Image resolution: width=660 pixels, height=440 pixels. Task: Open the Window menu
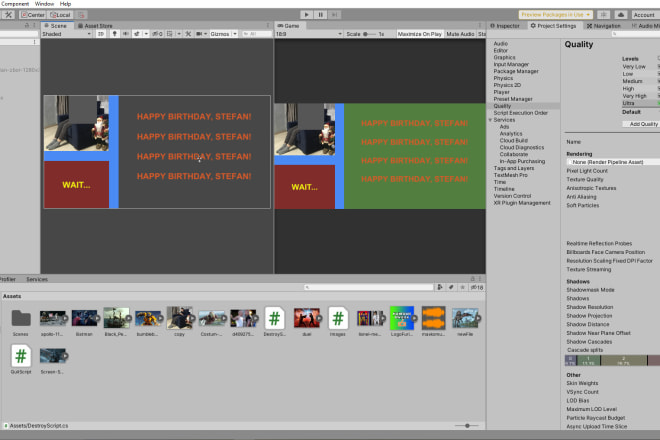[x=44, y=4]
